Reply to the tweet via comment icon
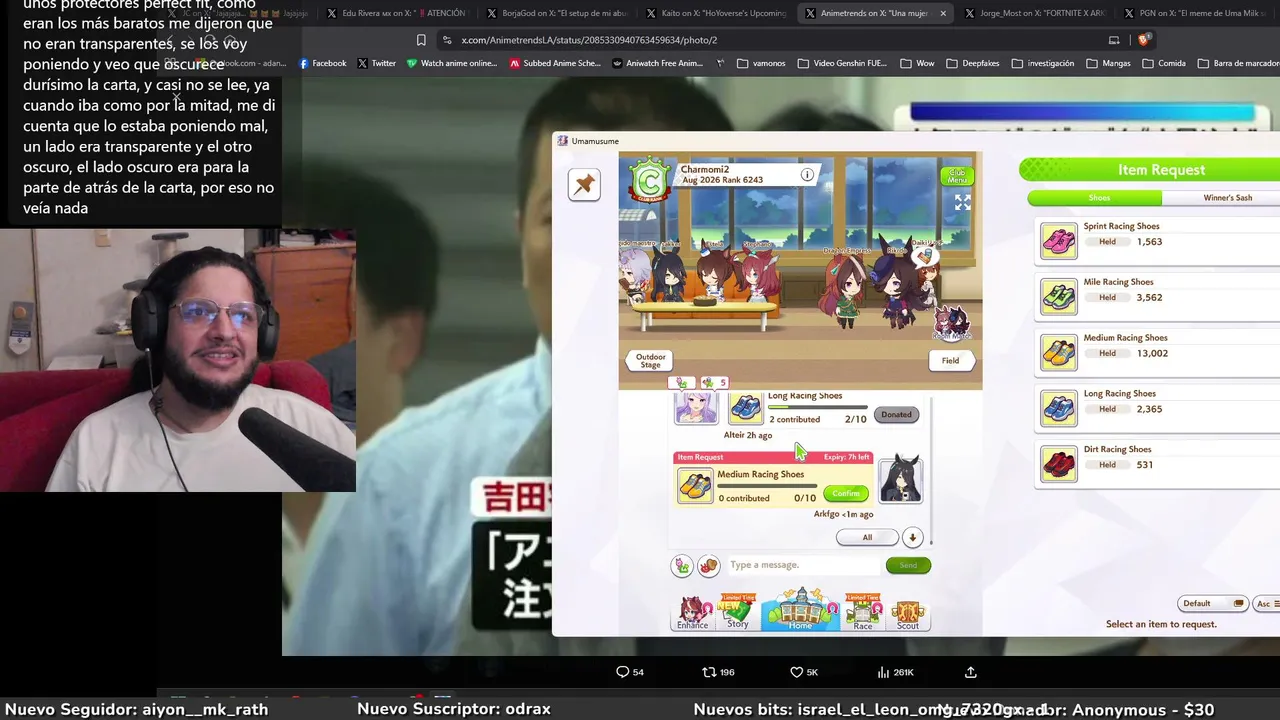 622,672
